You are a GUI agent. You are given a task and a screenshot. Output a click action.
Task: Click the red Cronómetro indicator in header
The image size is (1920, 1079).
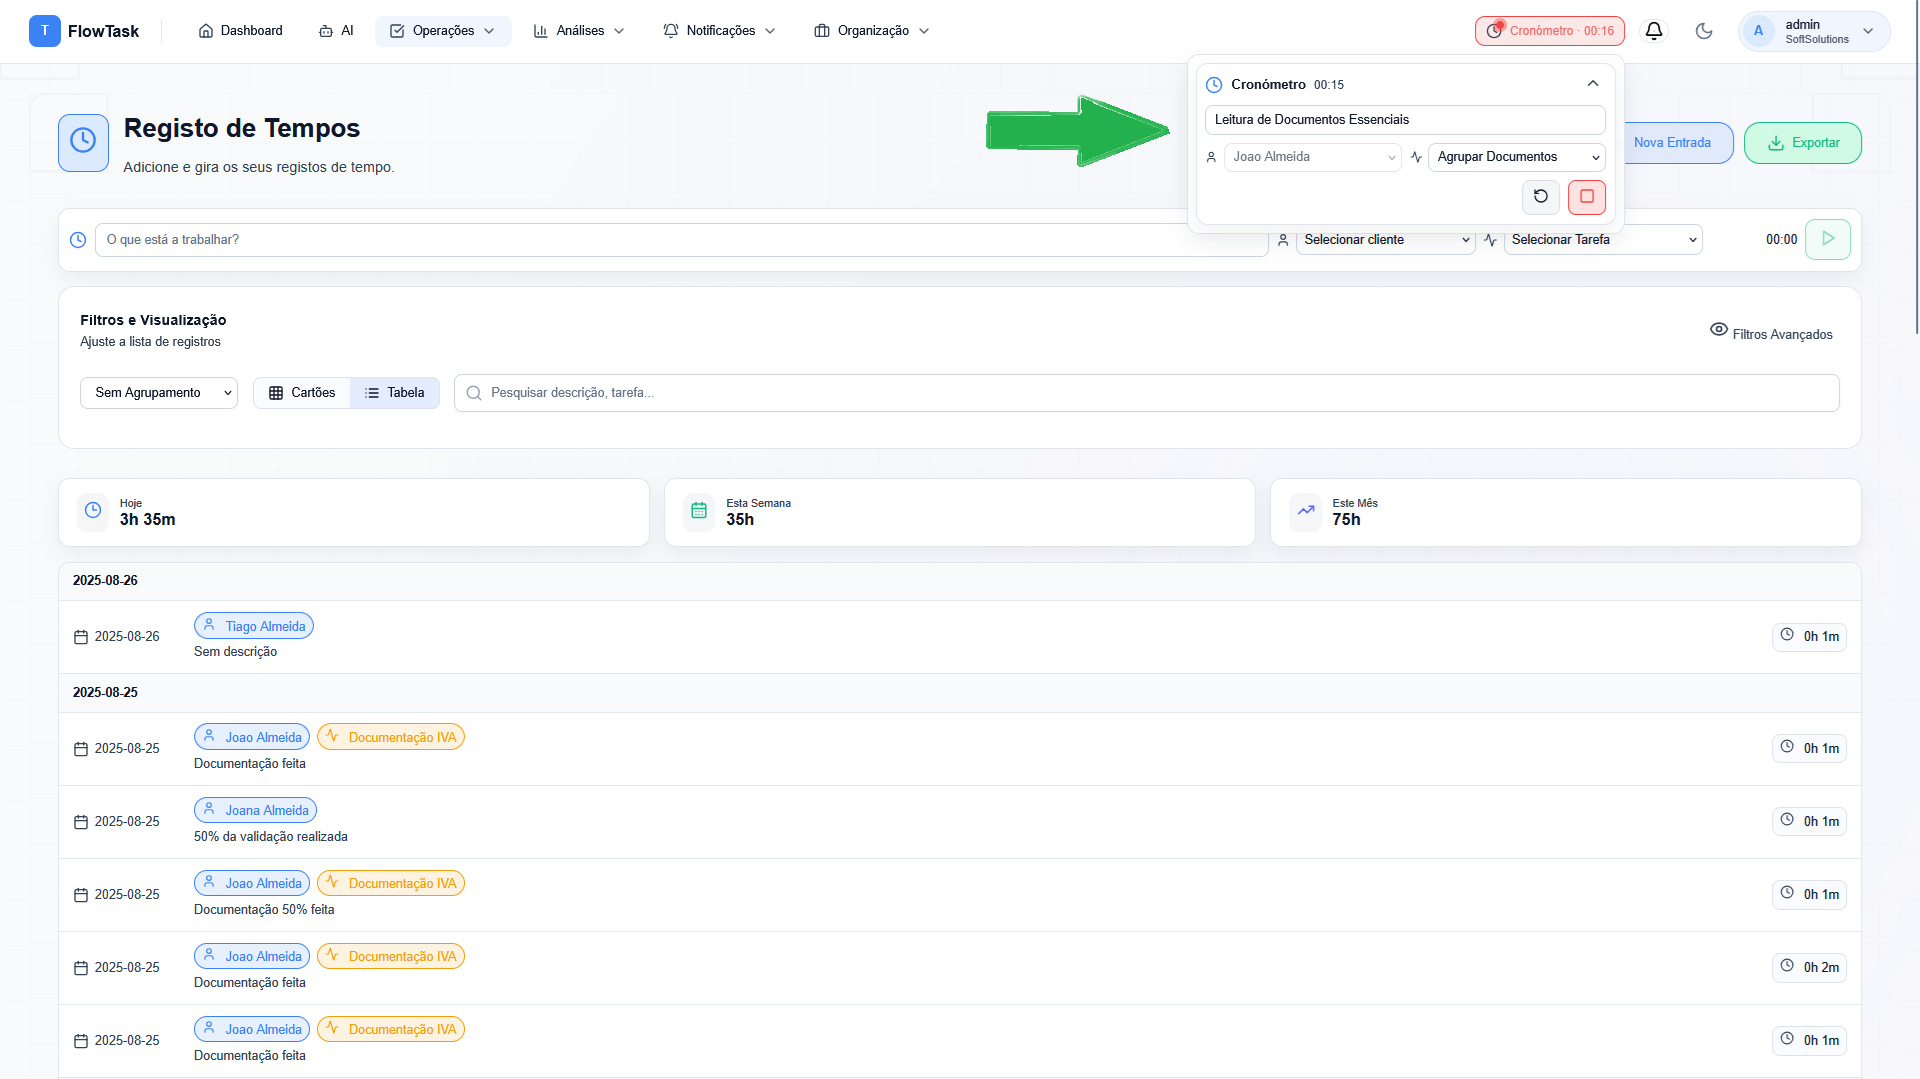(1549, 31)
